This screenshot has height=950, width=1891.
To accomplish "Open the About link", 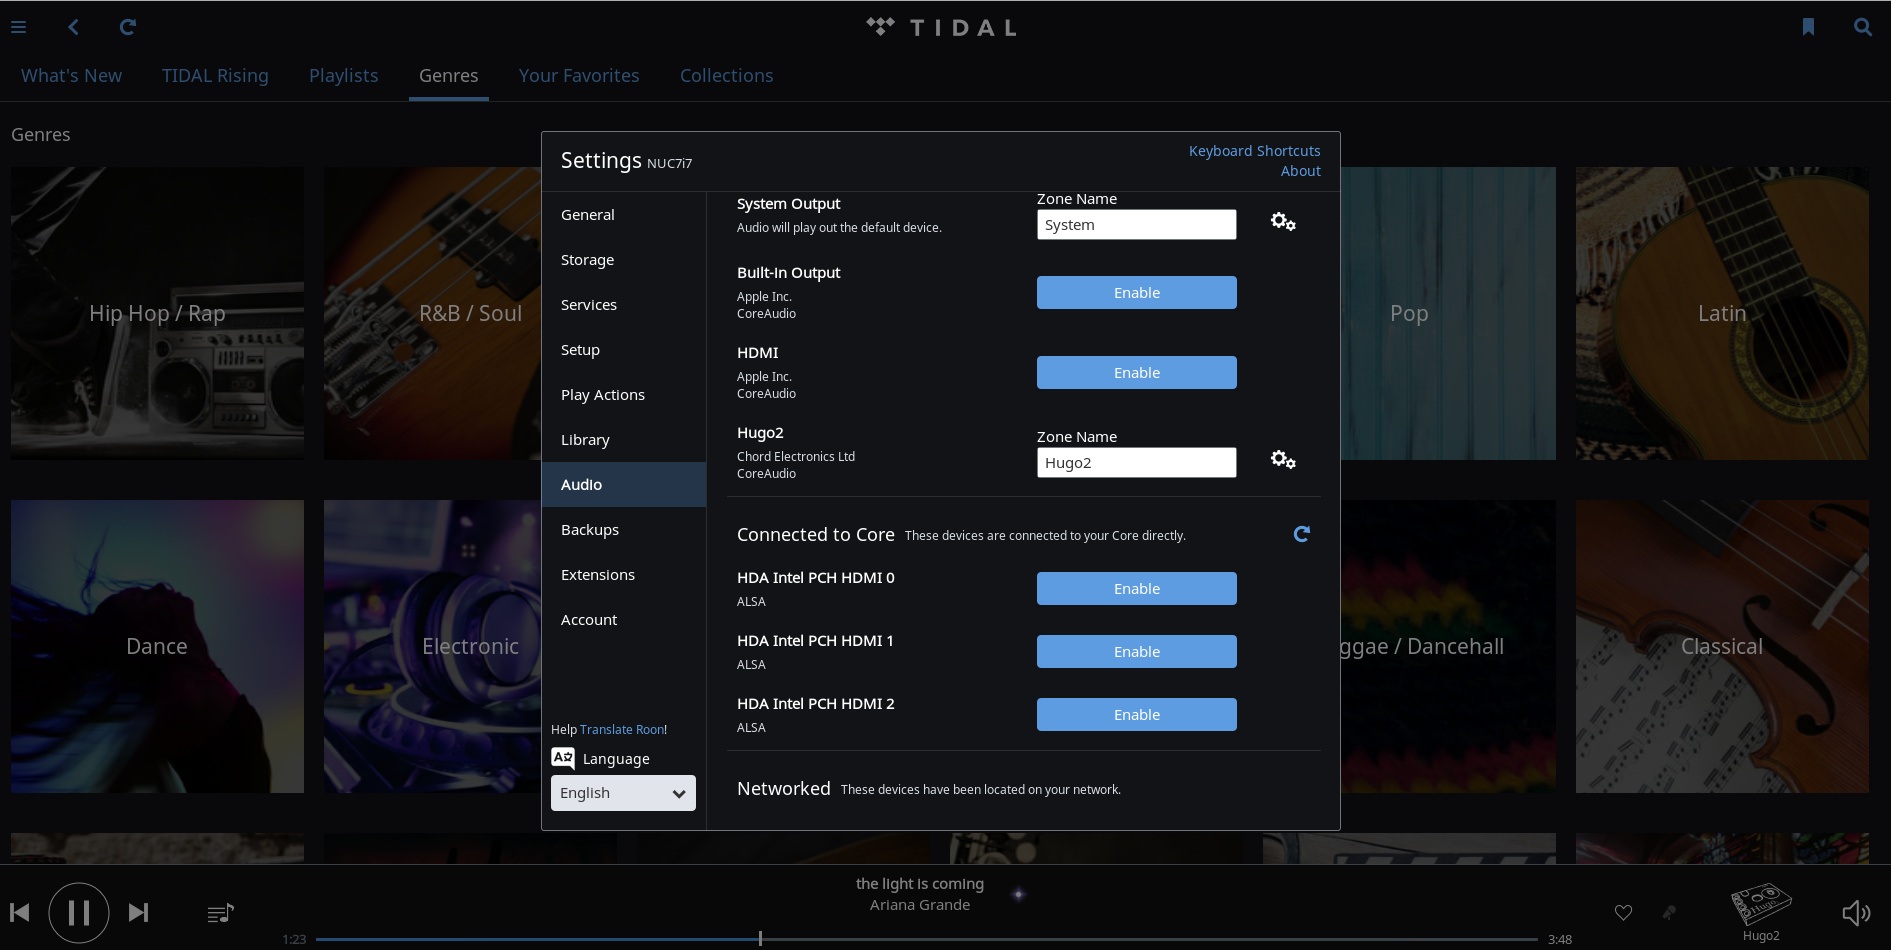I will coord(1301,171).
